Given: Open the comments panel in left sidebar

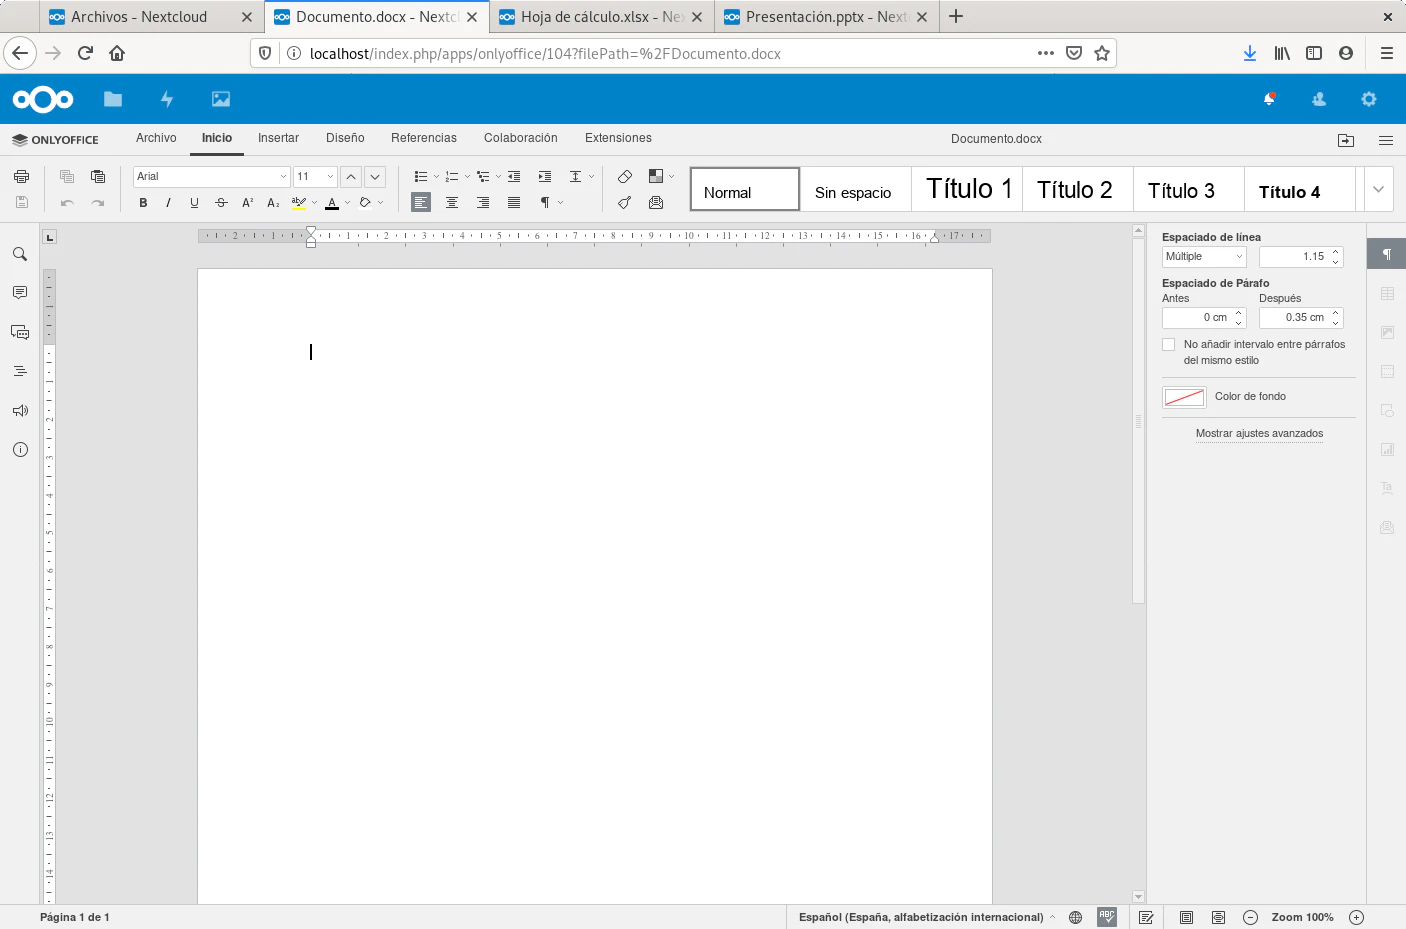Looking at the screenshot, I should [20, 293].
